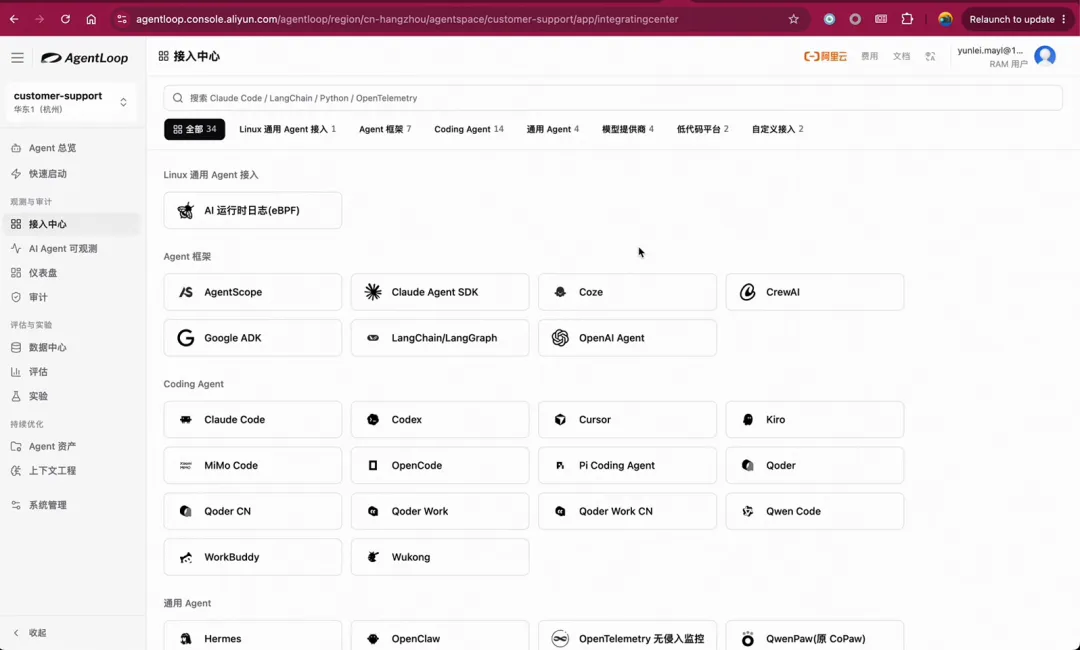Click the MiMo Code icon
Image resolution: width=1080 pixels, height=650 pixels.
coord(185,465)
